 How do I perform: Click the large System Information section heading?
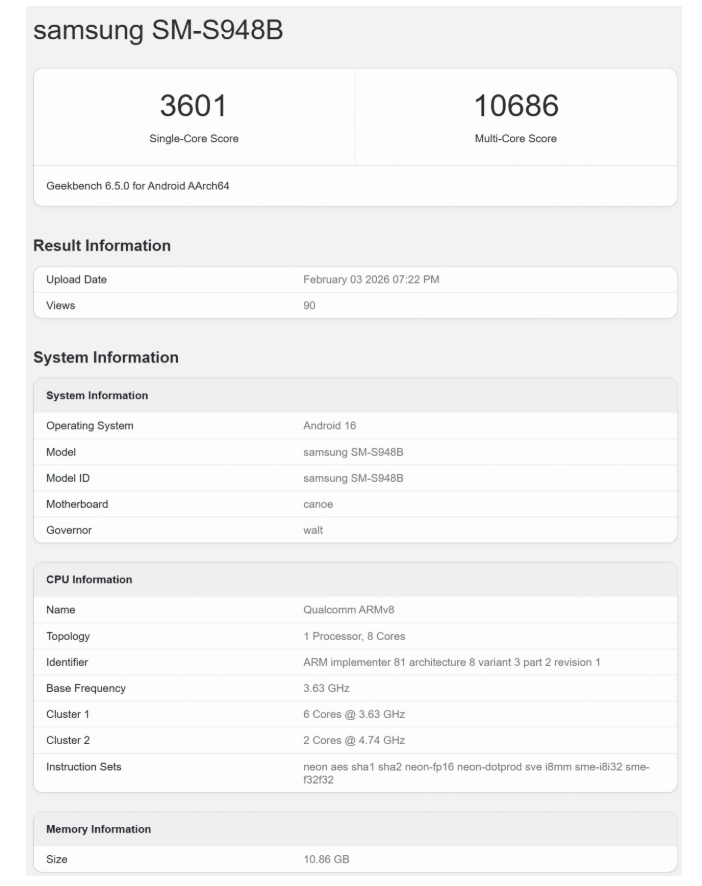click(106, 357)
